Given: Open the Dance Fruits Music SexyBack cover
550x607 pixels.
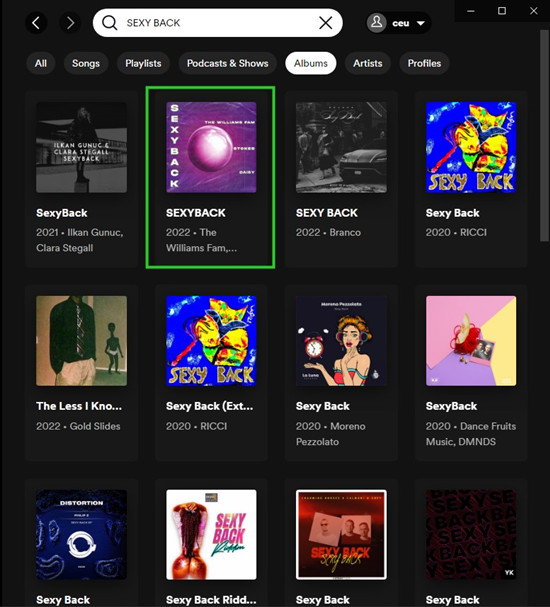Looking at the screenshot, I should (471, 341).
